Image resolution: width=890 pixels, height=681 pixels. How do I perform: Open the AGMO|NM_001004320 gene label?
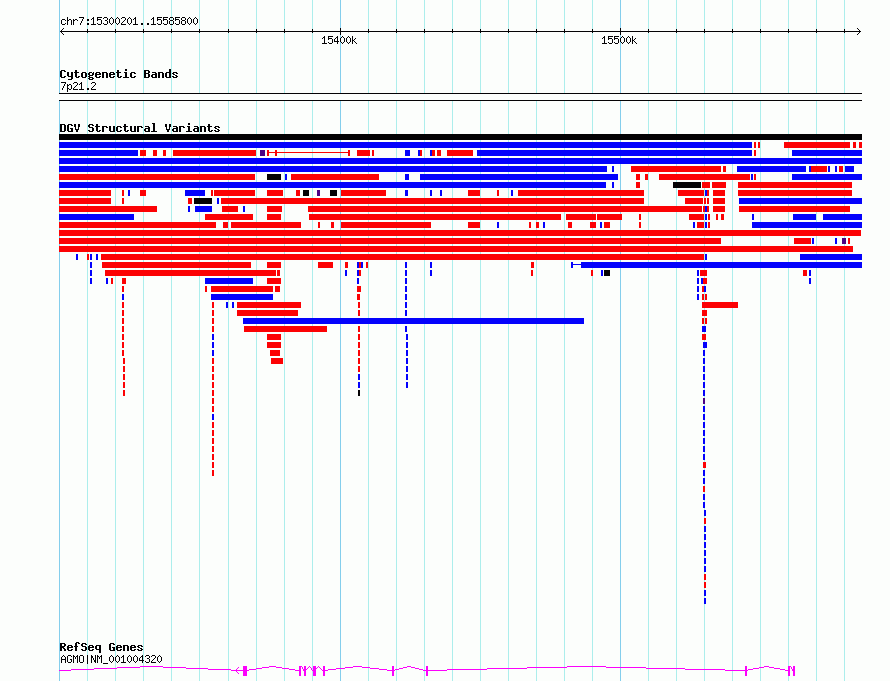coord(111,659)
